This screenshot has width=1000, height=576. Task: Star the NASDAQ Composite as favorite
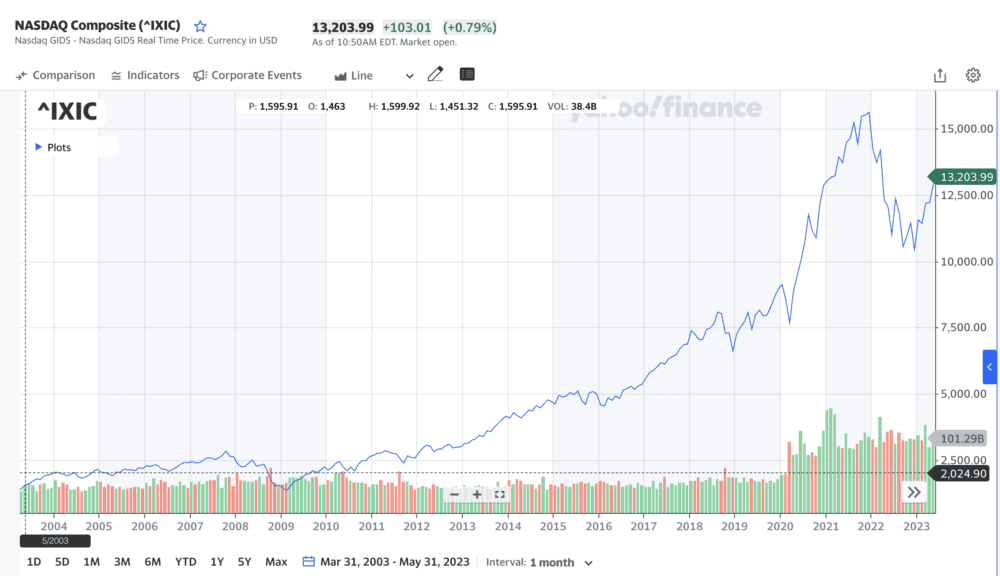click(x=200, y=25)
